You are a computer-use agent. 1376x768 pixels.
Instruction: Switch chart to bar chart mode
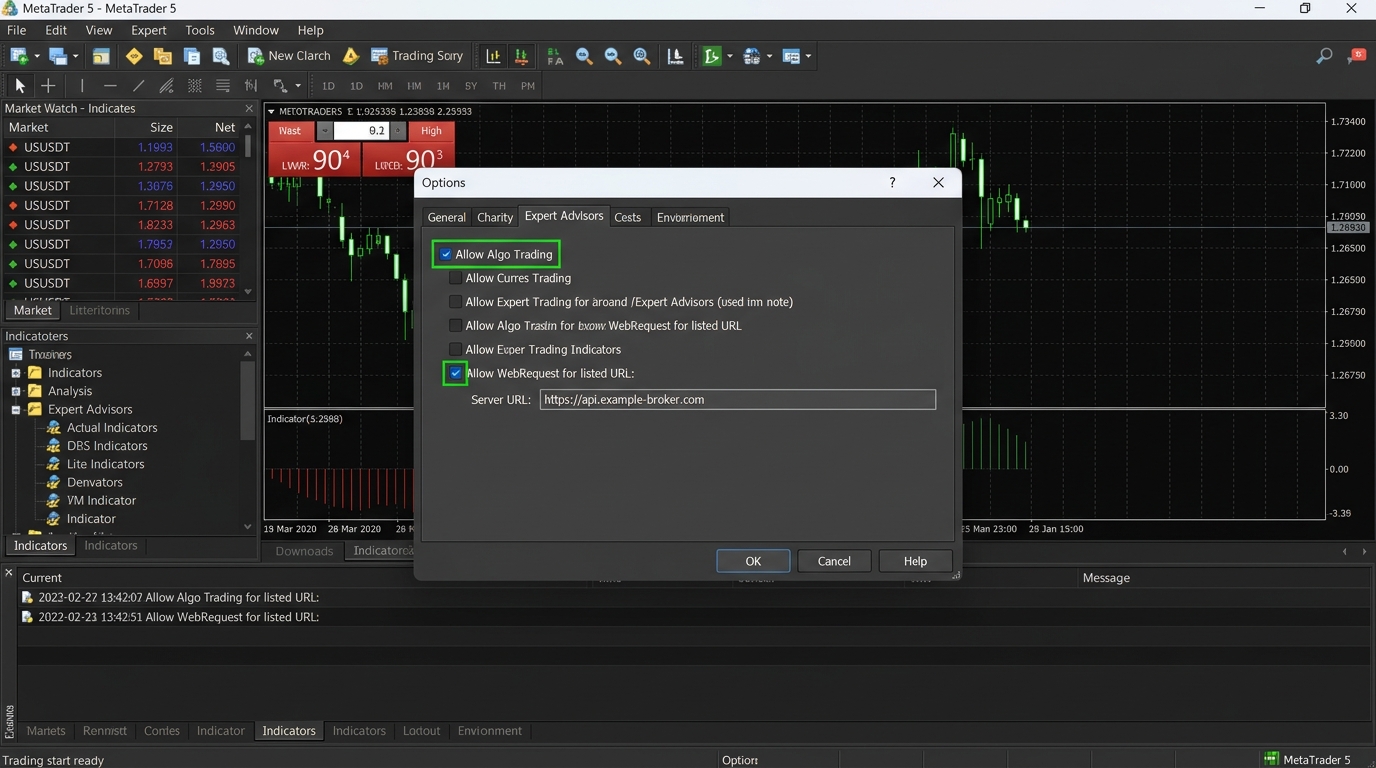pyautogui.click(x=493, y=56)
